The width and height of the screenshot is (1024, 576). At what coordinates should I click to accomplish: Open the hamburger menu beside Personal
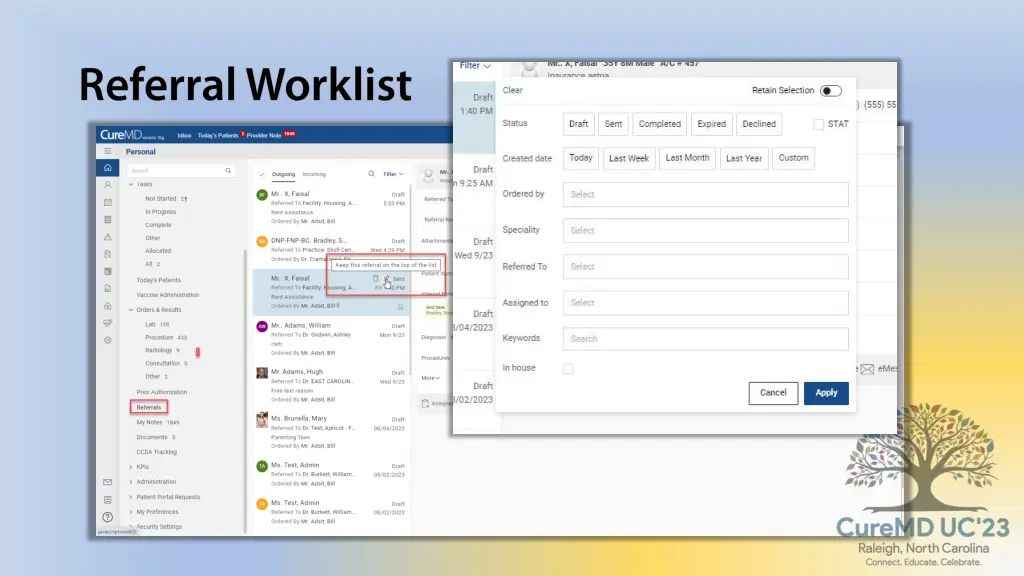(x=108, y=151)
